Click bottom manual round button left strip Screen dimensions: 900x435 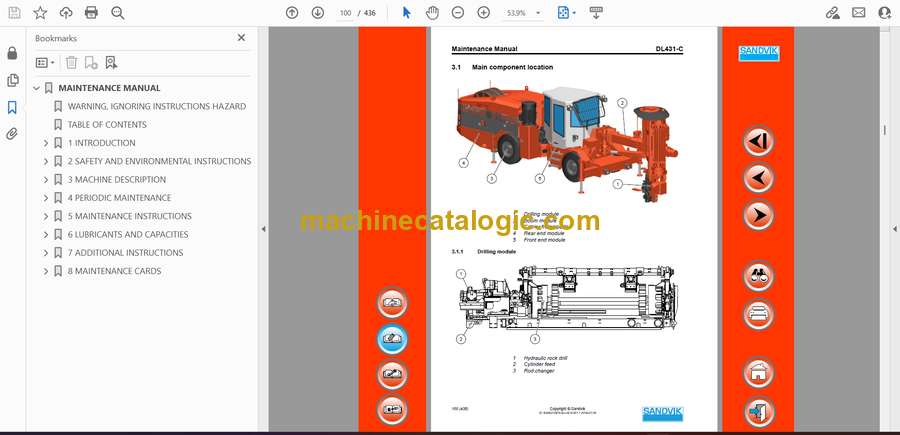pos(393,410)
